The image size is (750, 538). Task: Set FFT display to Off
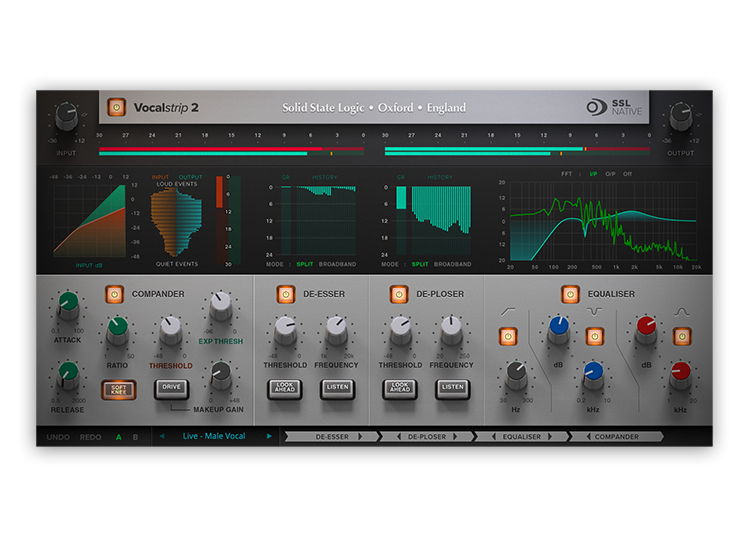[x=628, y=174]
